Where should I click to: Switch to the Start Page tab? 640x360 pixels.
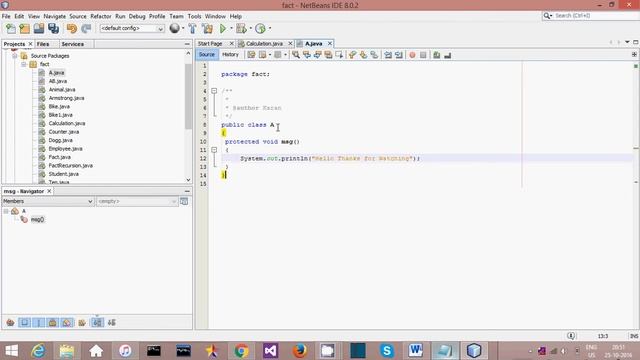point(210,43)
